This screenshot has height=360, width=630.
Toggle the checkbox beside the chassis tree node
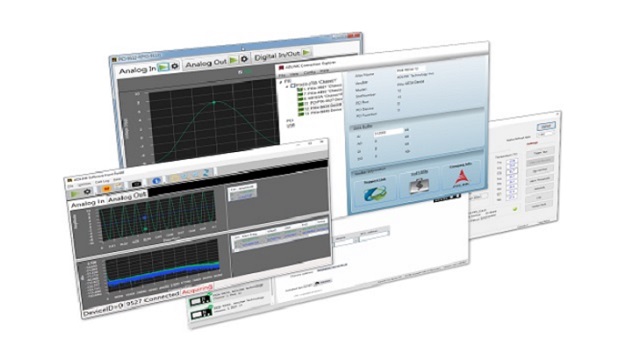point(293,86)
